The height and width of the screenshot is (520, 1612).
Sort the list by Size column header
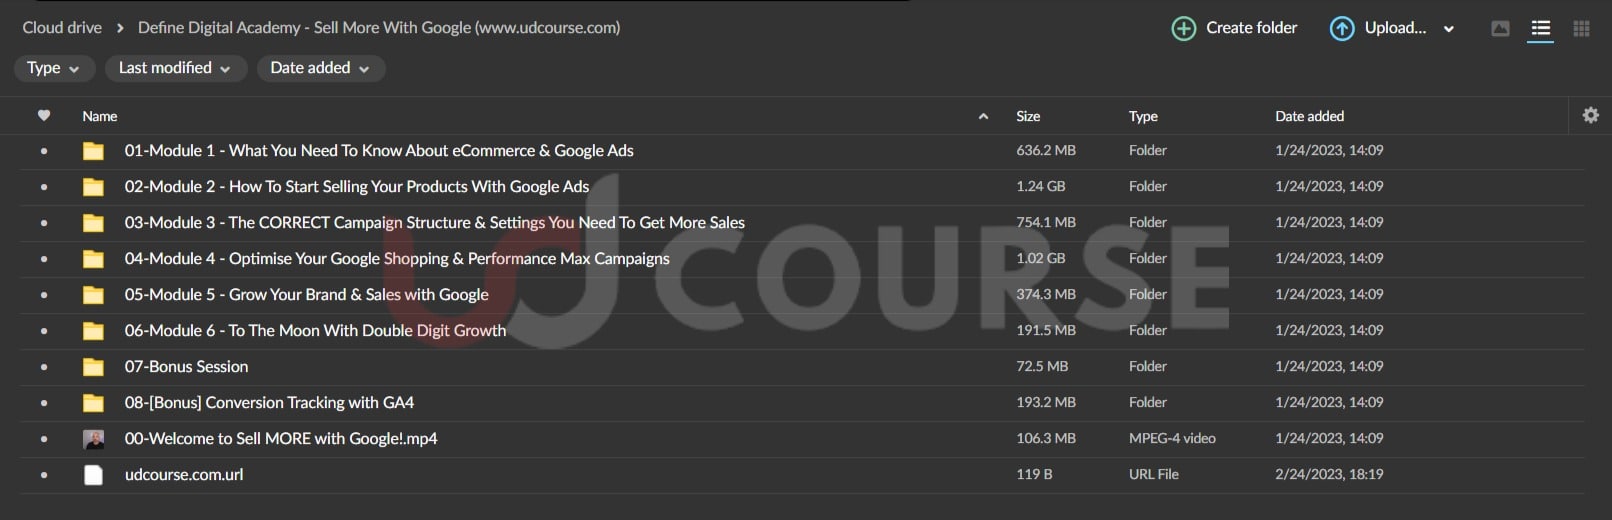tap(1028, 116)
